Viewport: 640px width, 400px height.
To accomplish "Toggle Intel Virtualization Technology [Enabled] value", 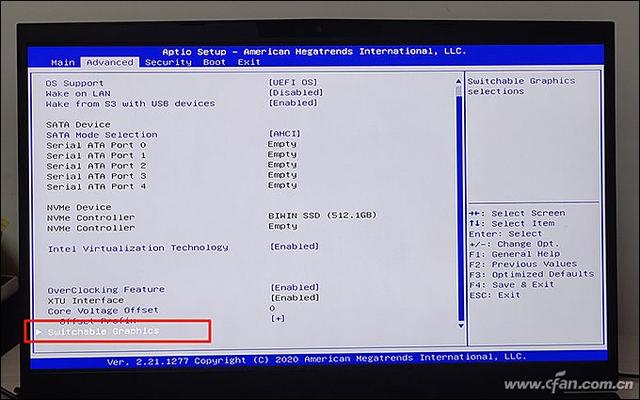I will tap(294, 246).
